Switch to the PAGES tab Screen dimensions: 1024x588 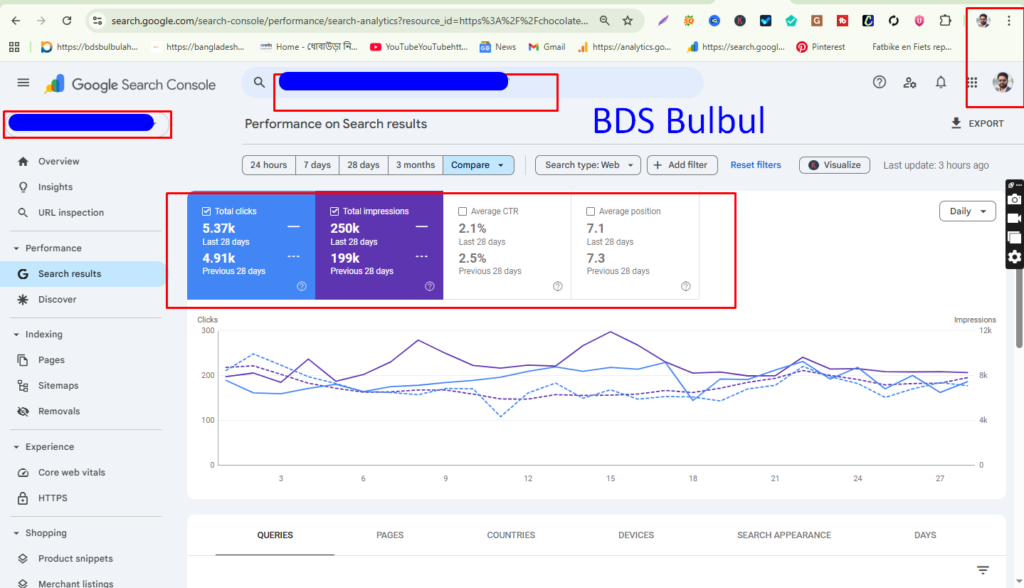(x=390, y=535)
